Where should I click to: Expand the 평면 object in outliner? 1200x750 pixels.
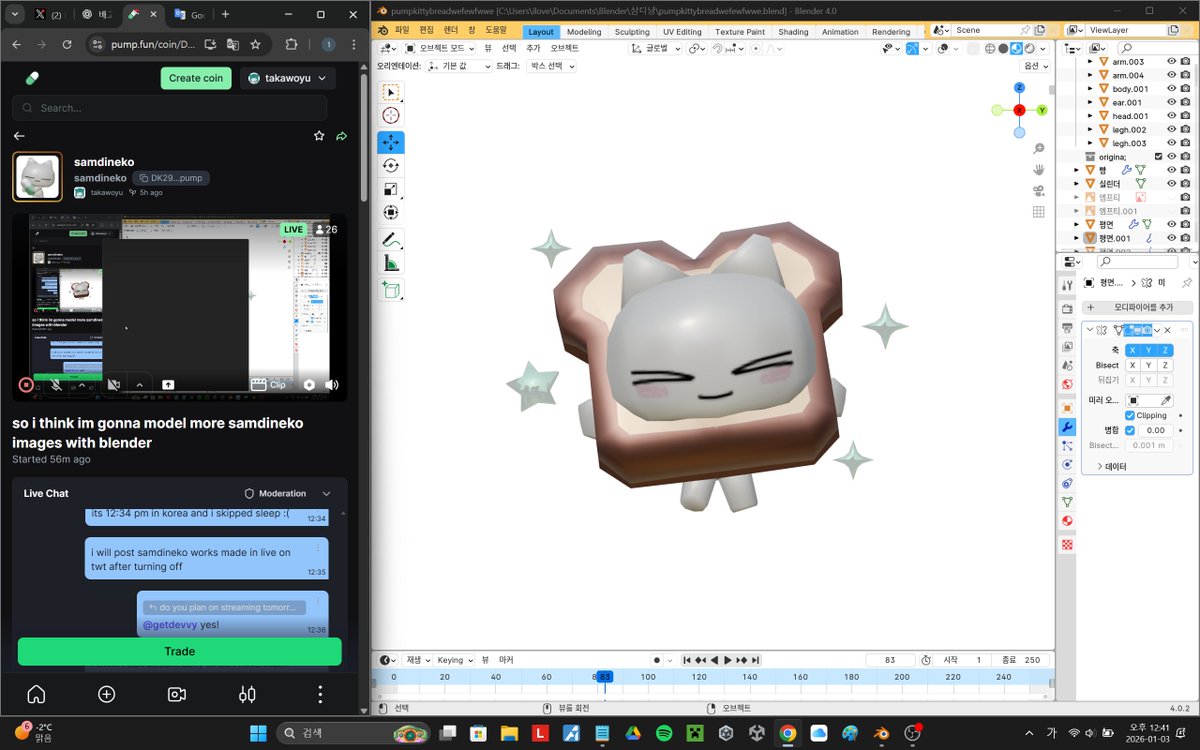[1077, 225]
